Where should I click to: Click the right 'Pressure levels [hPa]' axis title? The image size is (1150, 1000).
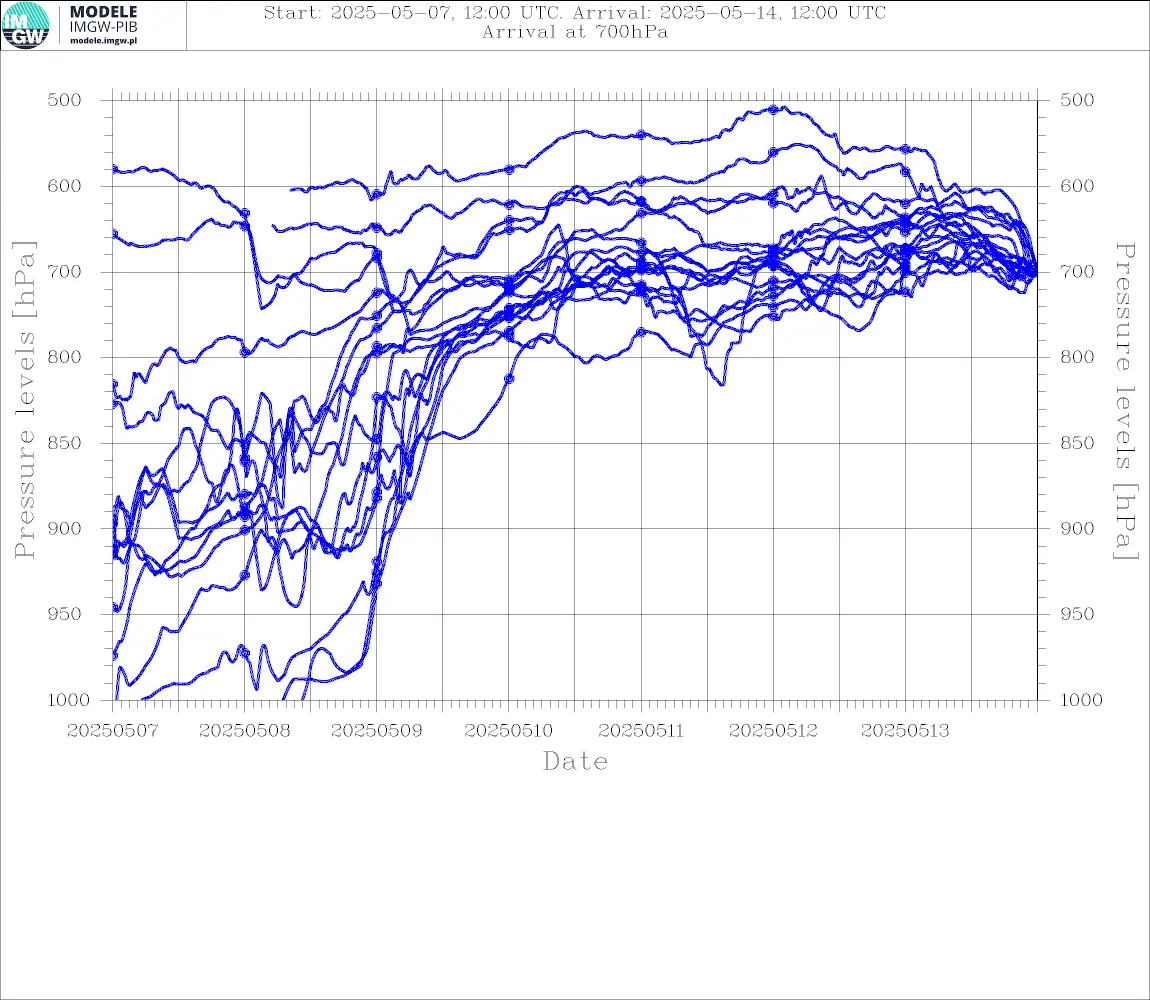pyautogui.click(x=1126, y=401)
